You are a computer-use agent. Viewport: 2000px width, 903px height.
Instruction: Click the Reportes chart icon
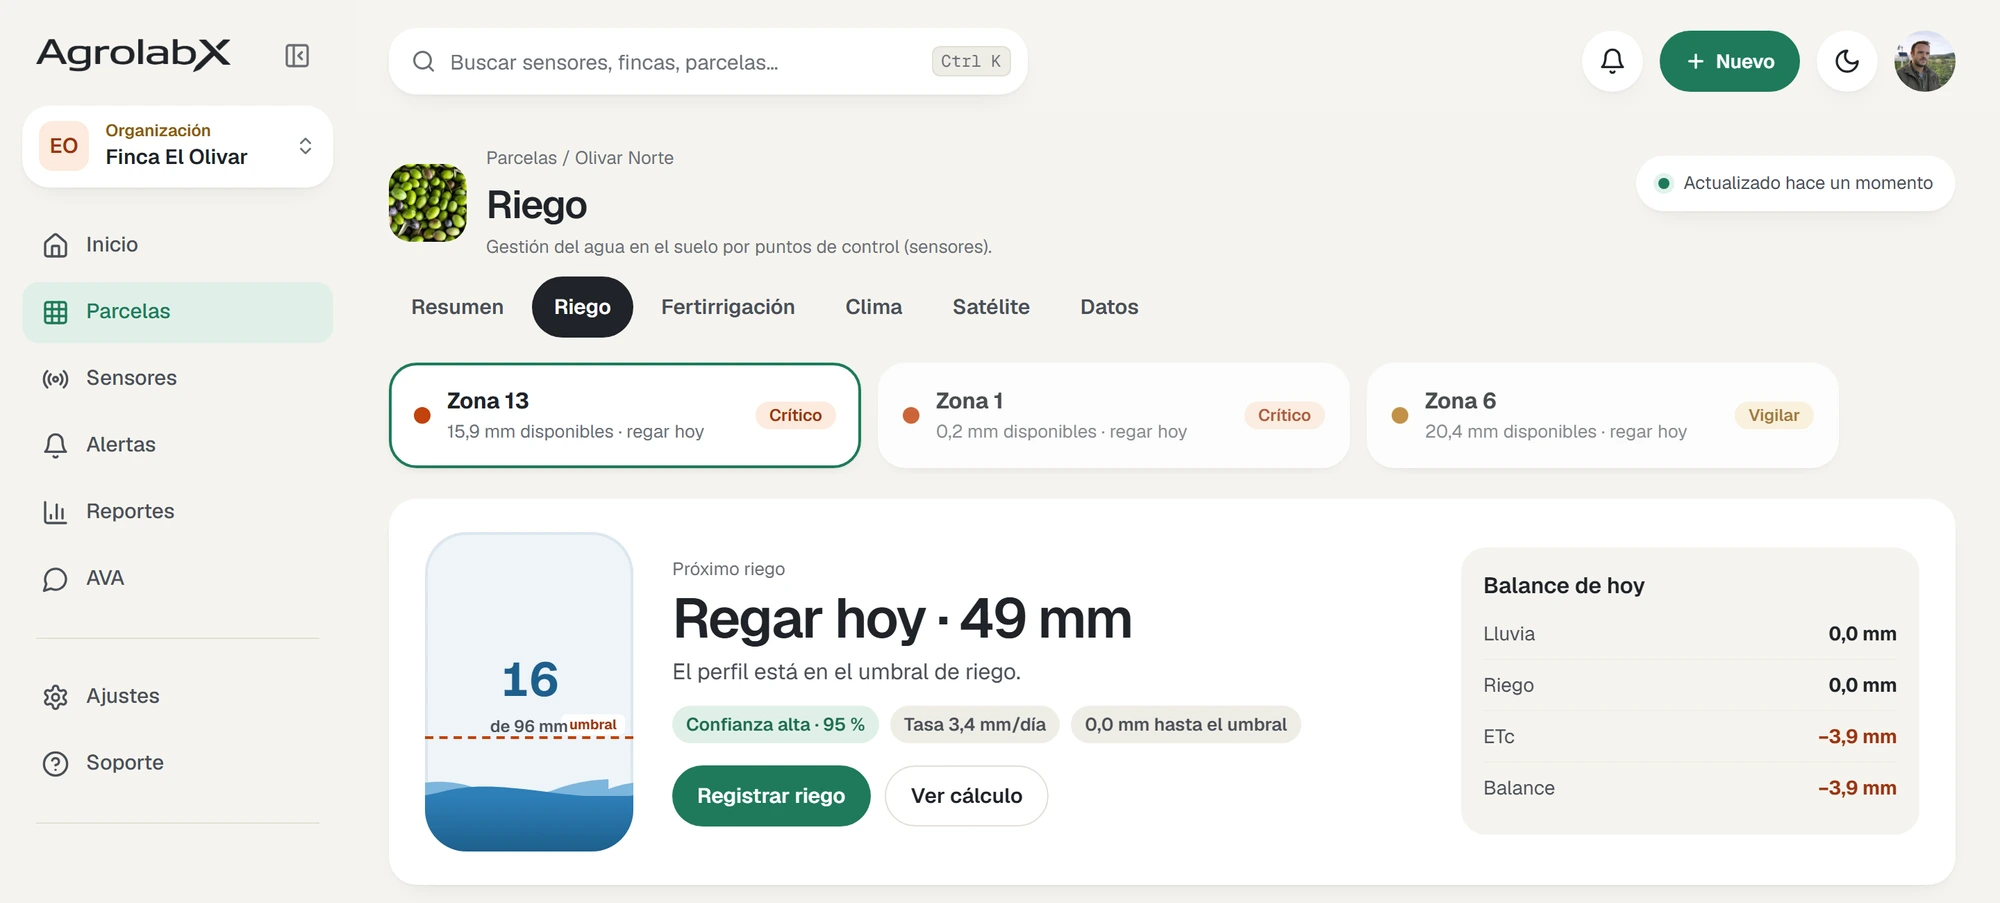[56, 512]
